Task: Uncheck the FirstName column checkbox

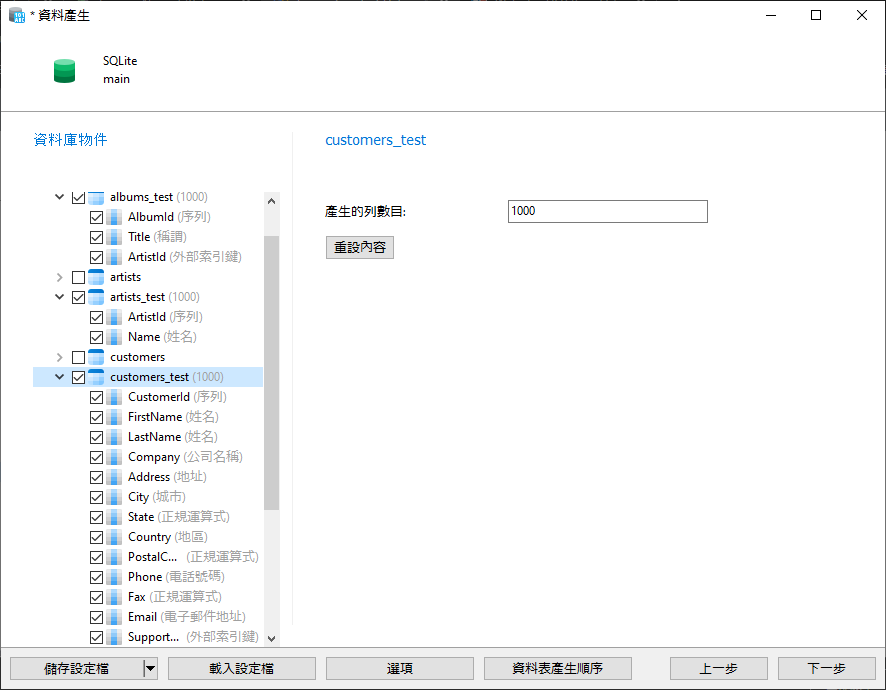Action: 96,417
